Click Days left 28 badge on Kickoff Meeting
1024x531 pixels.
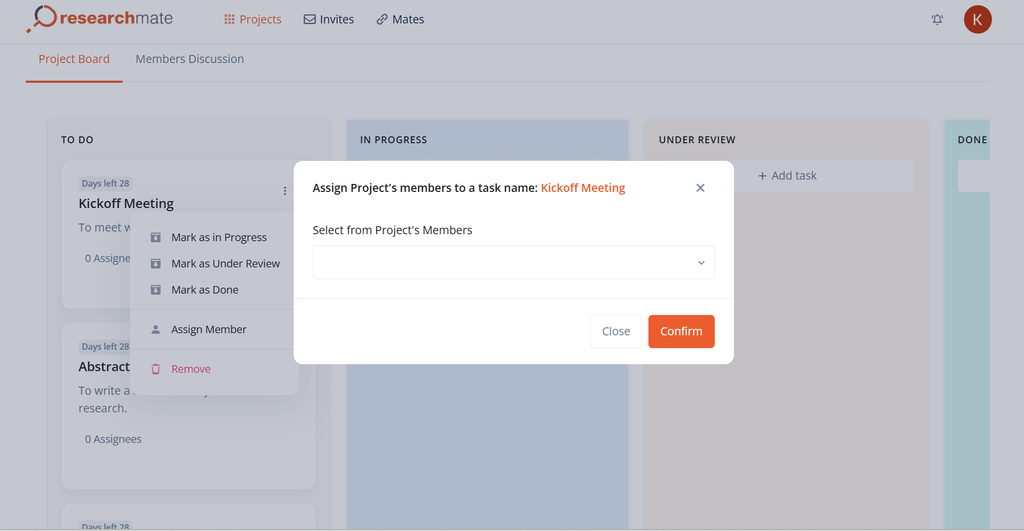[x=105, y=184]
